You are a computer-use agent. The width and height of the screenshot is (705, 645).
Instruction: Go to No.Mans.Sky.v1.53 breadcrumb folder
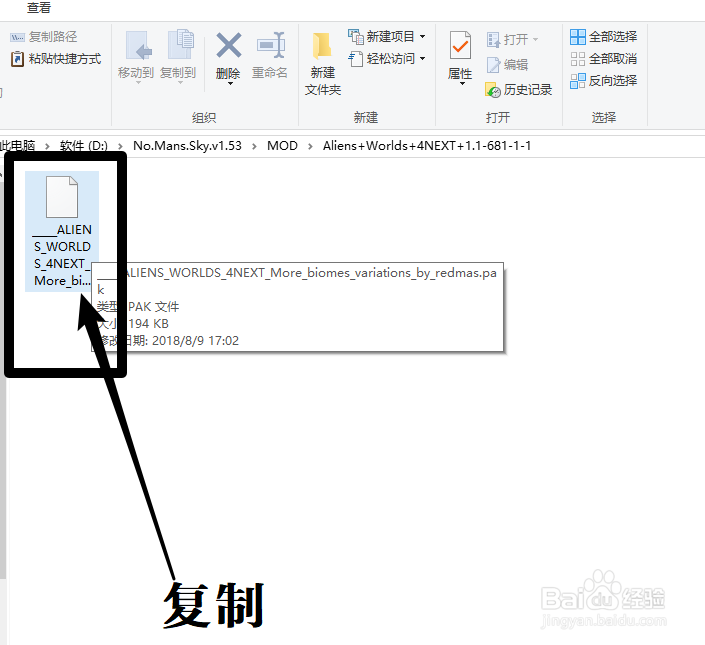187,146
